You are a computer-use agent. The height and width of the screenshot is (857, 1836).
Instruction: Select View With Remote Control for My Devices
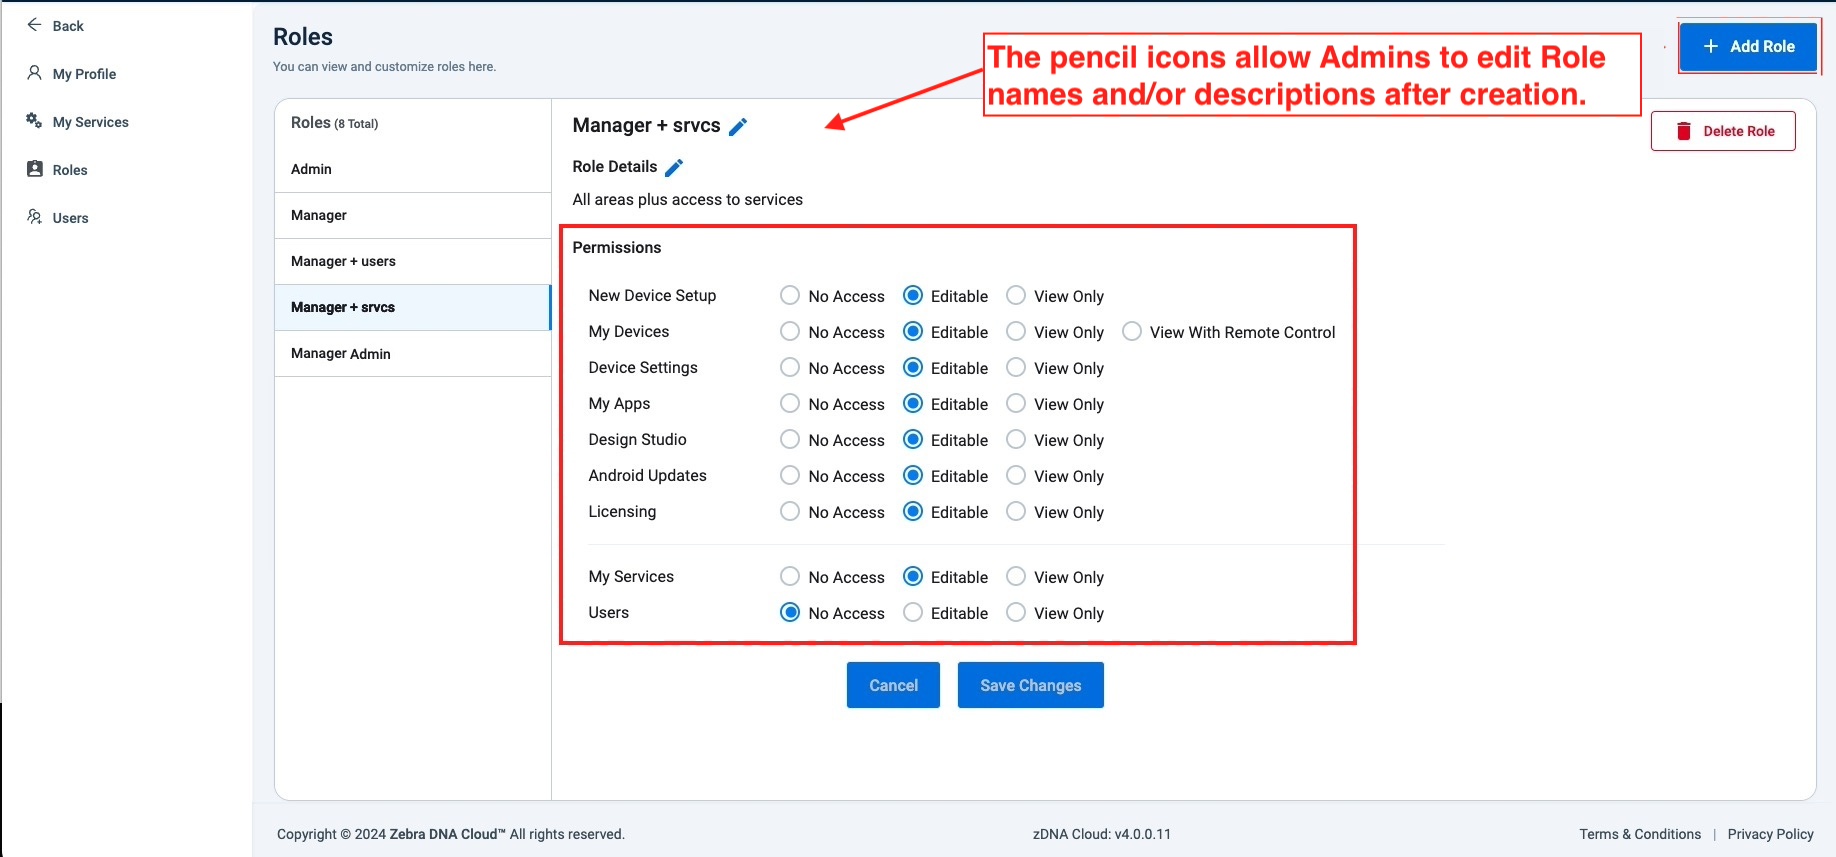click(1132, 332)
